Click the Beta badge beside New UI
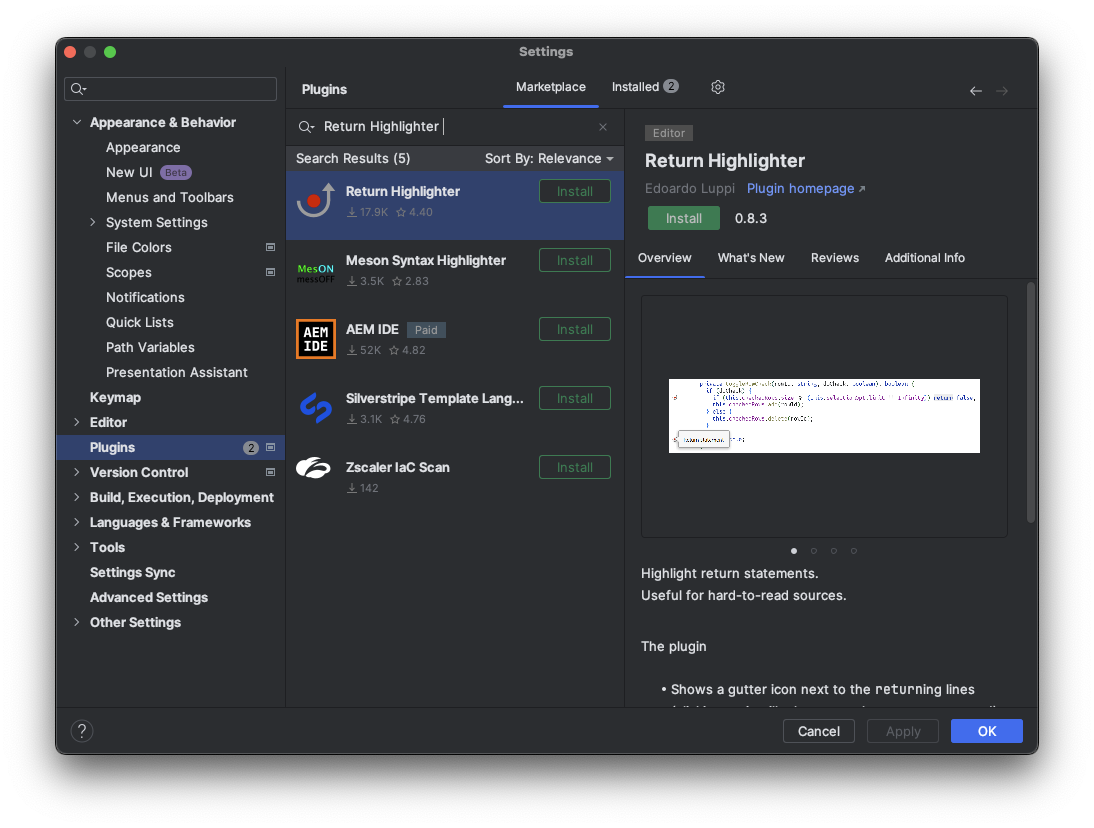The width and height of the screenshot is (1094, 828). (x=176, y=172)
